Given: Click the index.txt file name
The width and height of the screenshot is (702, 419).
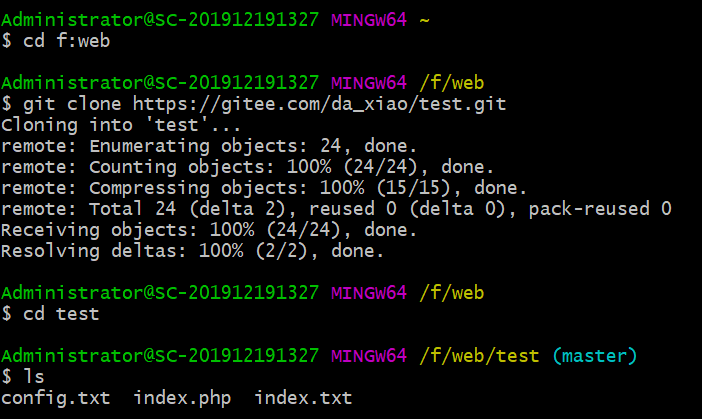Looking at the screenshot, I should pos(303,398).
